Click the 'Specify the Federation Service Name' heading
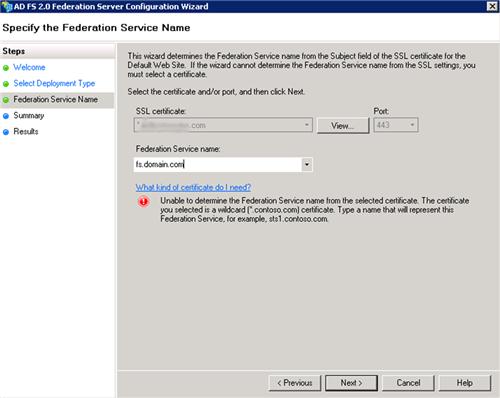500x398 pixels. [96, 28]
